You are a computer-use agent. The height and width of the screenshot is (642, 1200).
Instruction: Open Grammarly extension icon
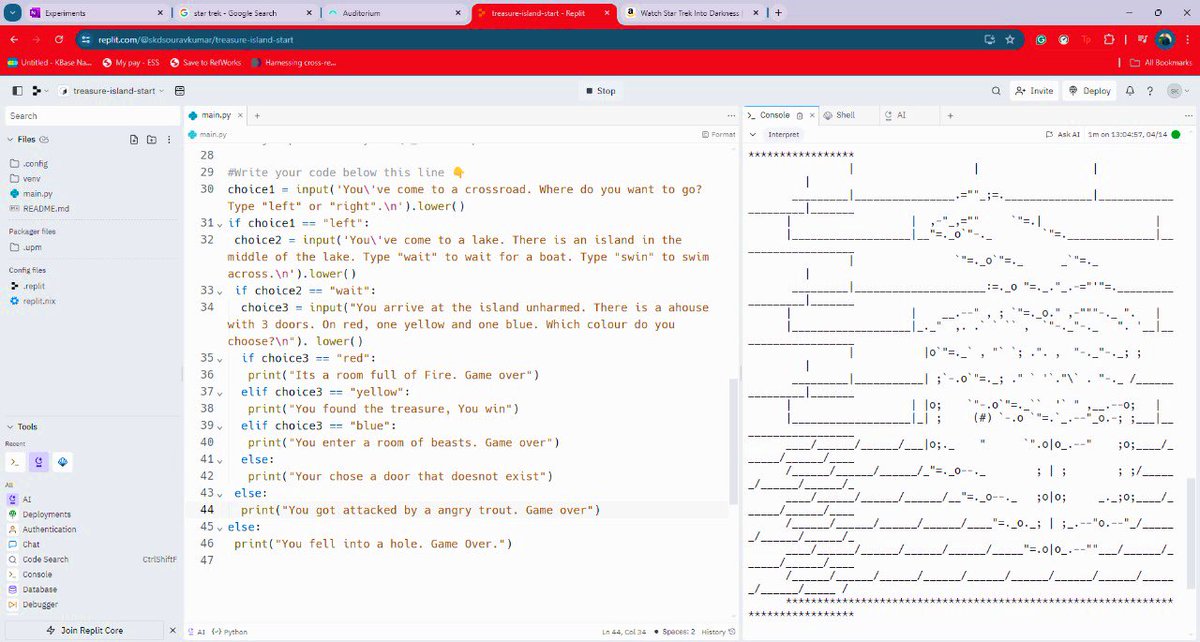(1040, 39)
